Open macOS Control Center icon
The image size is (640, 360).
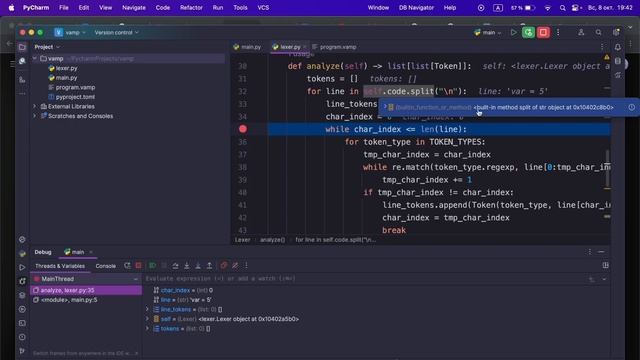click(576, 8)
